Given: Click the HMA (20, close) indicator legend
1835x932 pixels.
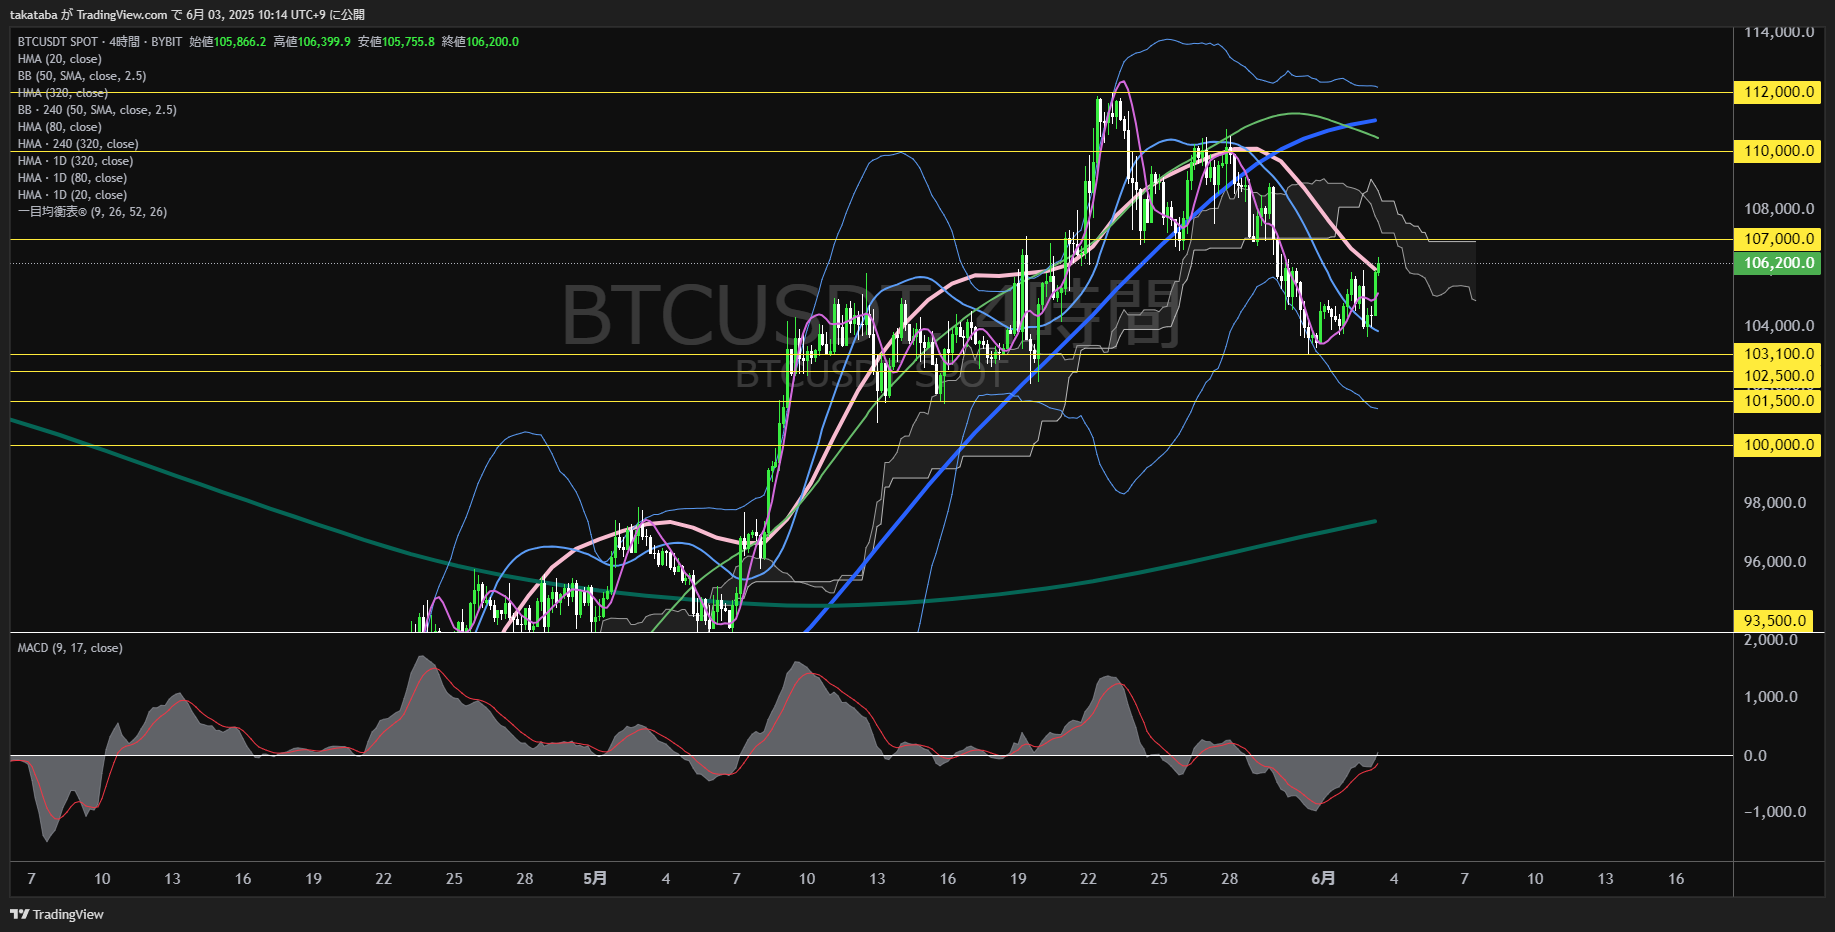Looking at the screenshot, I should coord(59,59).
